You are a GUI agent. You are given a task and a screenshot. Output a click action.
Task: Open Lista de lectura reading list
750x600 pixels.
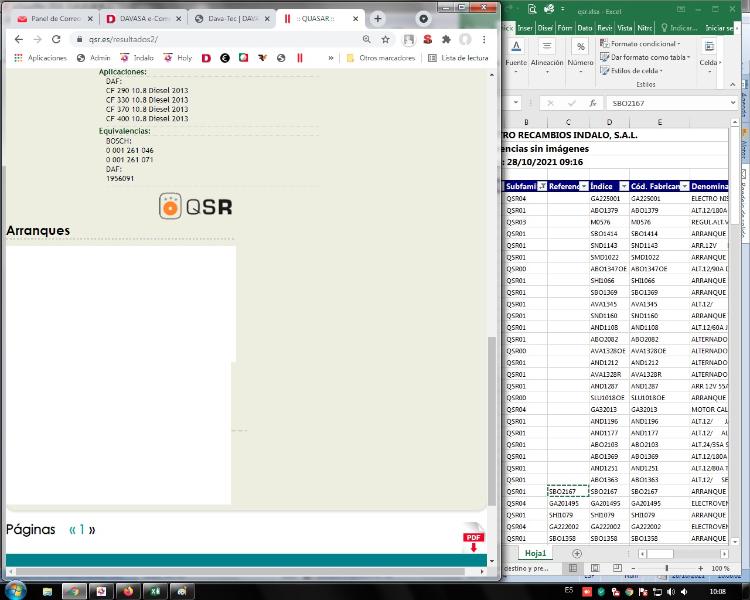click(x=458, y=58)
